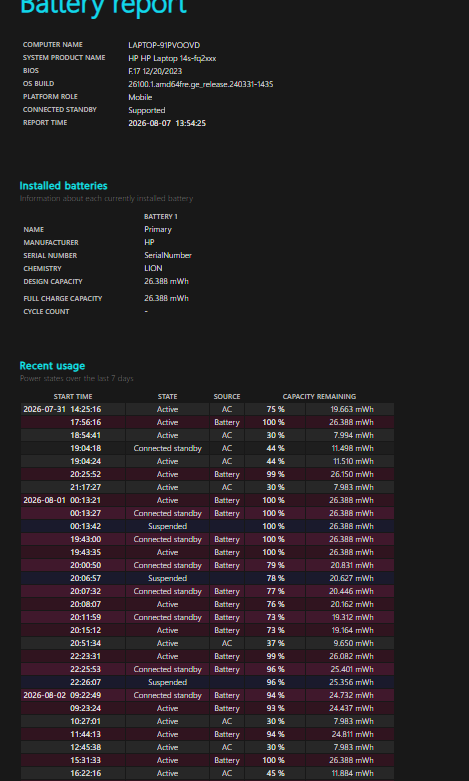The width and height of the screenshot is (469, 781).
Task: Click the "STATE" column header
Action: [167, 397]
